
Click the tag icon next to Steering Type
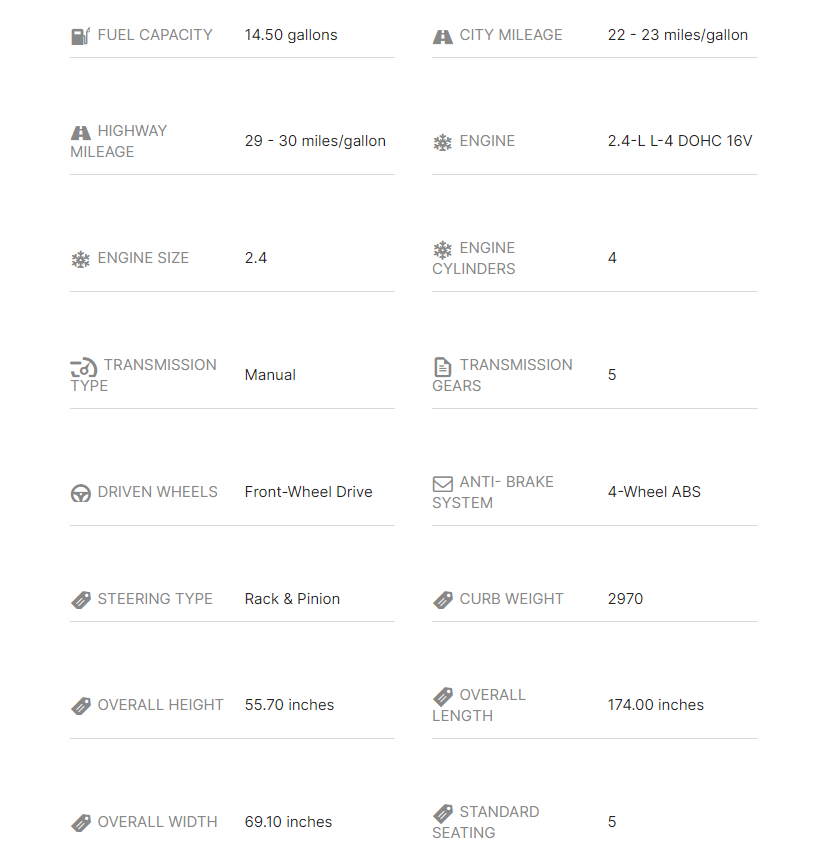[81, 600]
